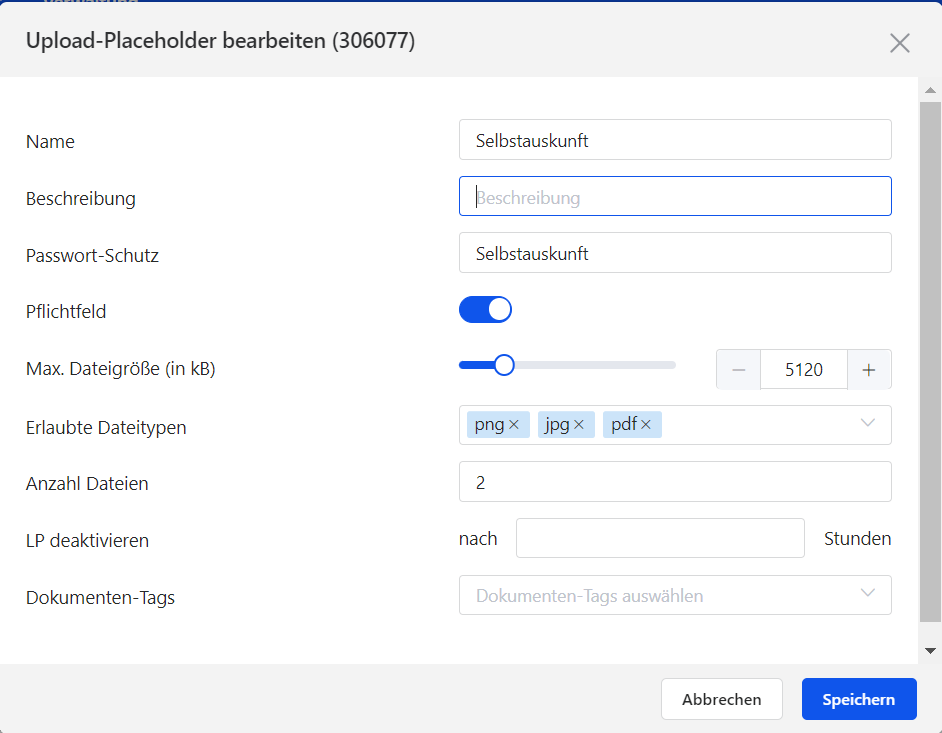Viewport: 942px width, 733px height.
Task: Close the Upload-Placeholder dialog with X
Action: [899, 42]
